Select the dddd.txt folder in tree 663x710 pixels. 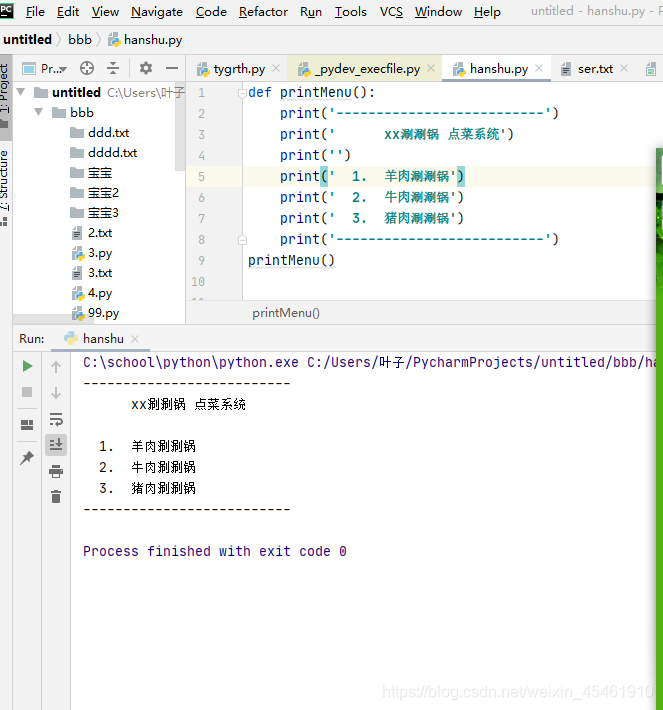[104, 153]
